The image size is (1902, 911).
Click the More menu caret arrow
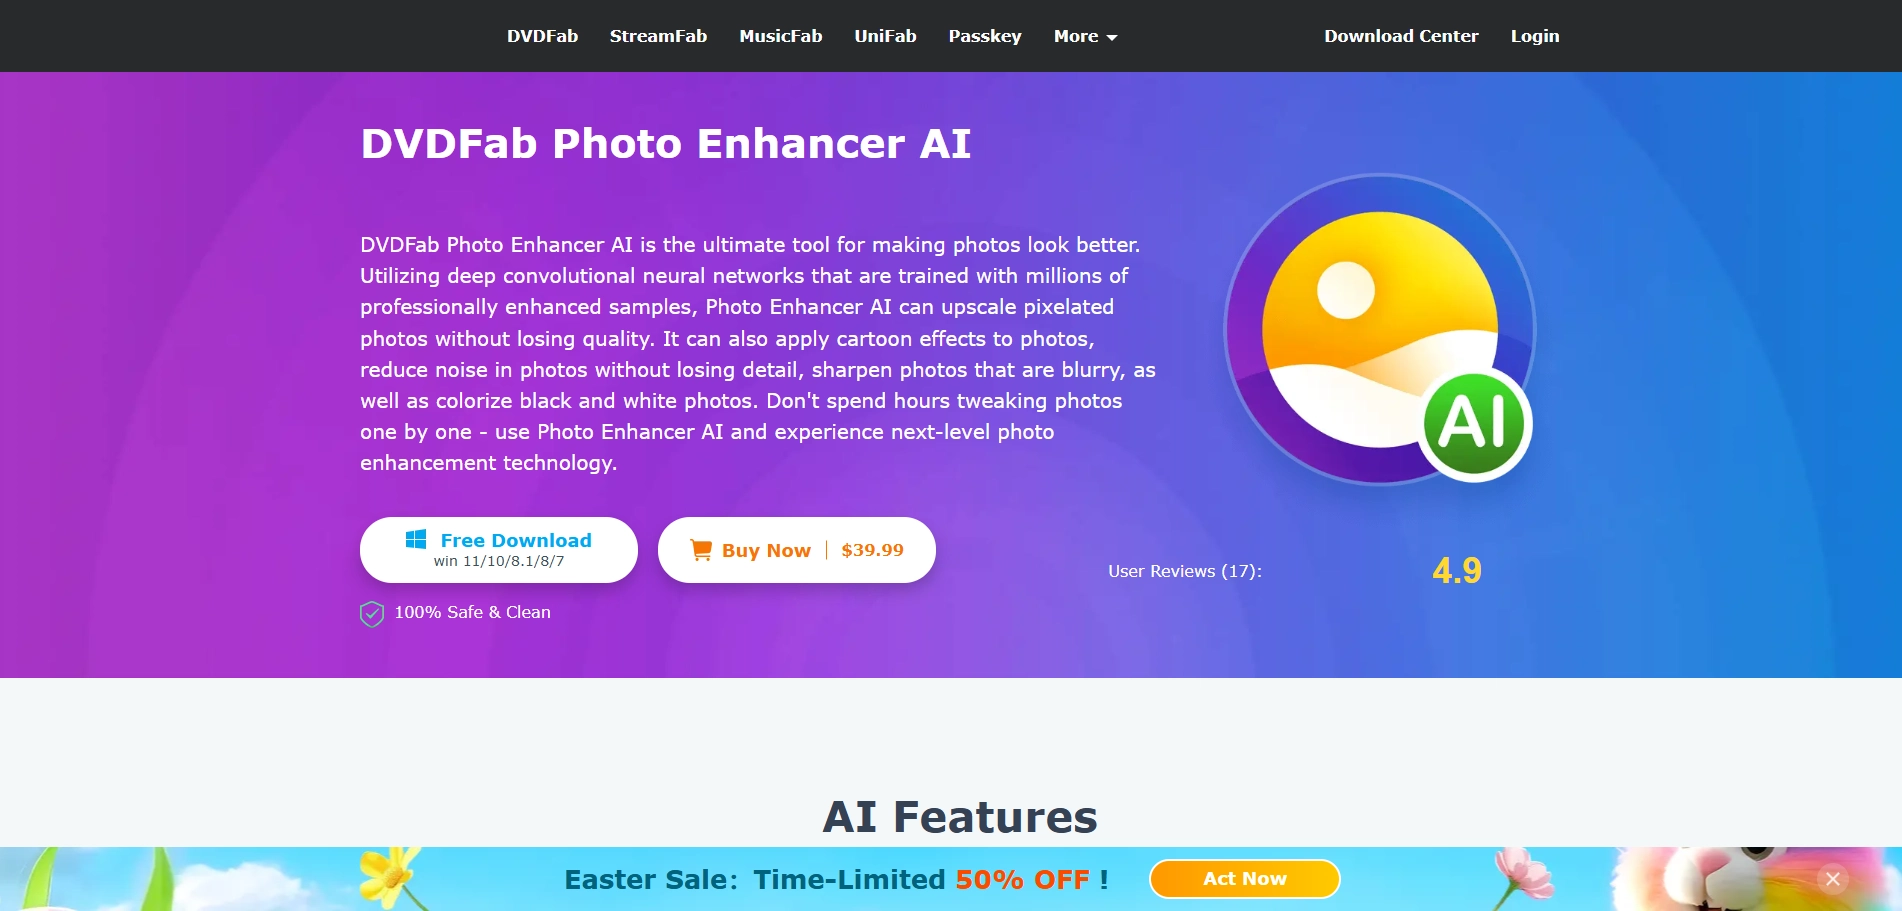tap(1111, 38)
